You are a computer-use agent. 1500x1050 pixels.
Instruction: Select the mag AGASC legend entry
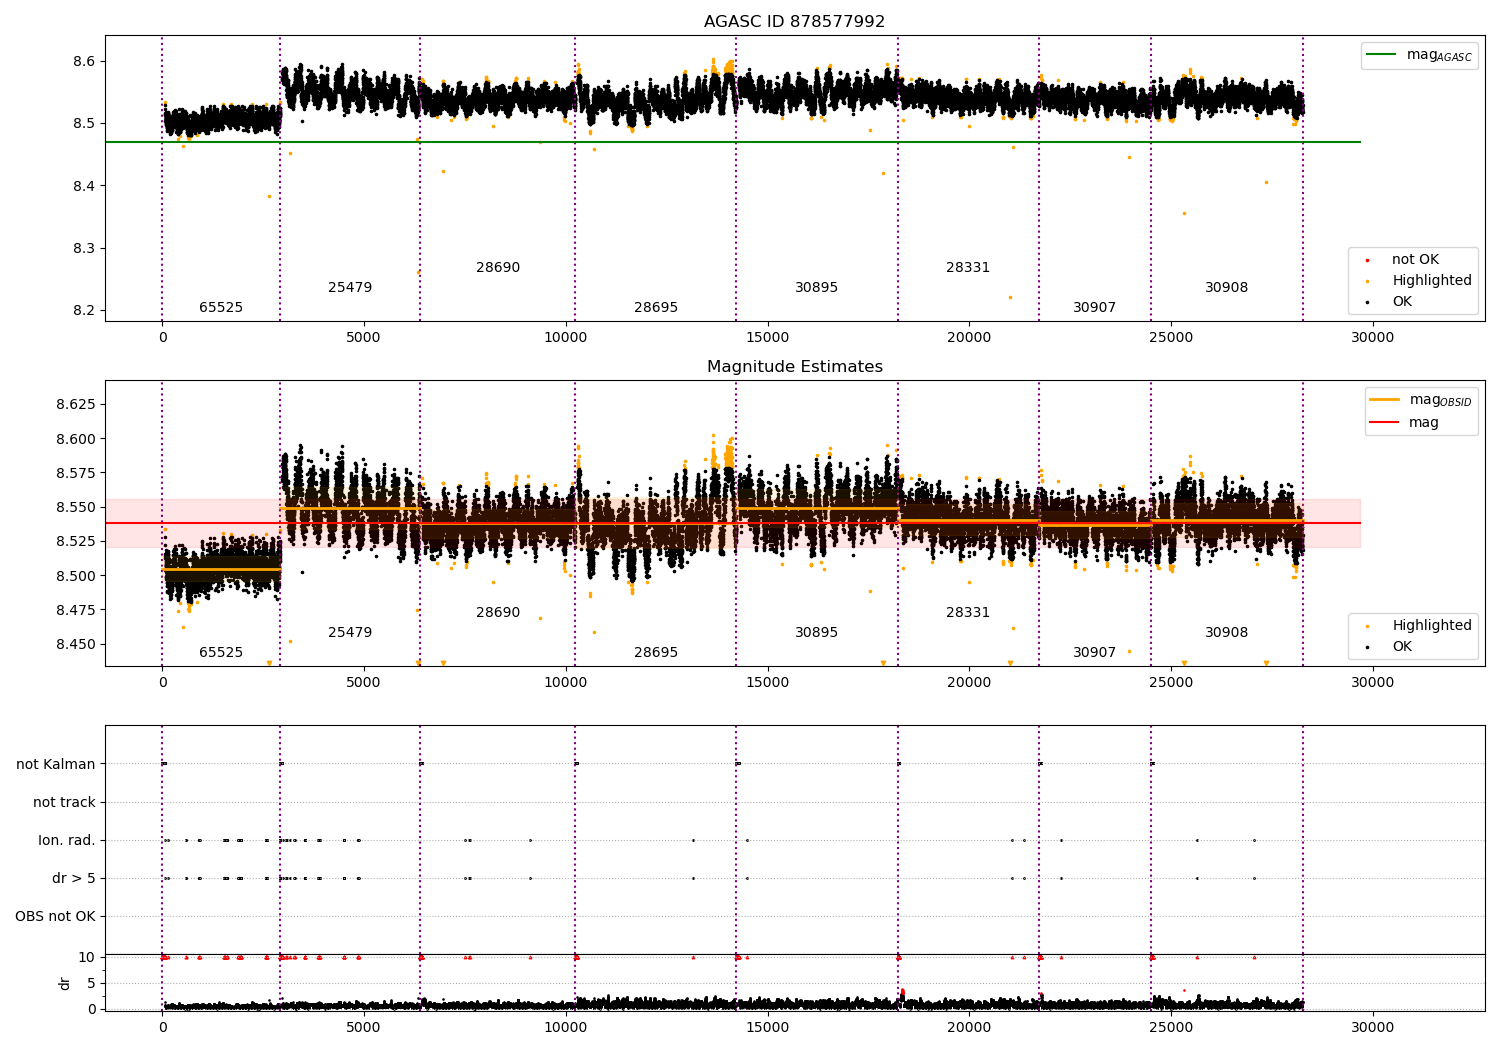pyautogui.click(x=1419, y=55)
